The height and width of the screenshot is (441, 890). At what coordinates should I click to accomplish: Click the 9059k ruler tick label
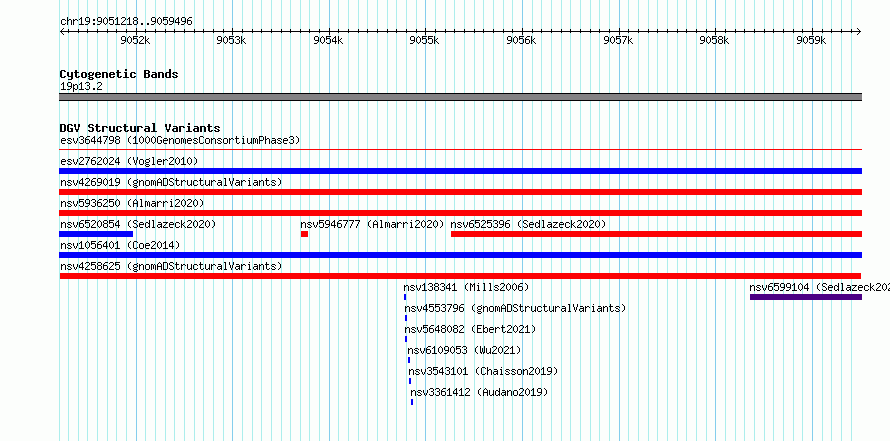click(811, 40)
